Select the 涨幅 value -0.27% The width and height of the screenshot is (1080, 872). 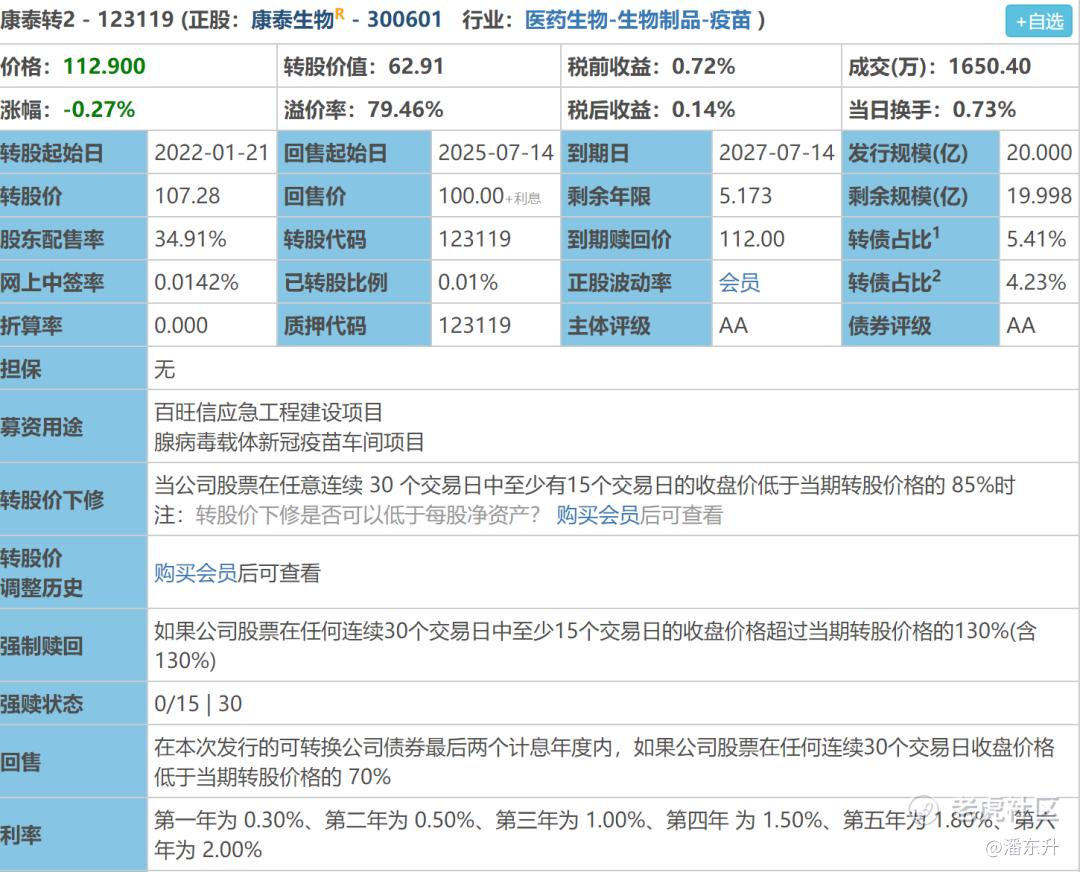pyautogui.click(x=99, y=110)
